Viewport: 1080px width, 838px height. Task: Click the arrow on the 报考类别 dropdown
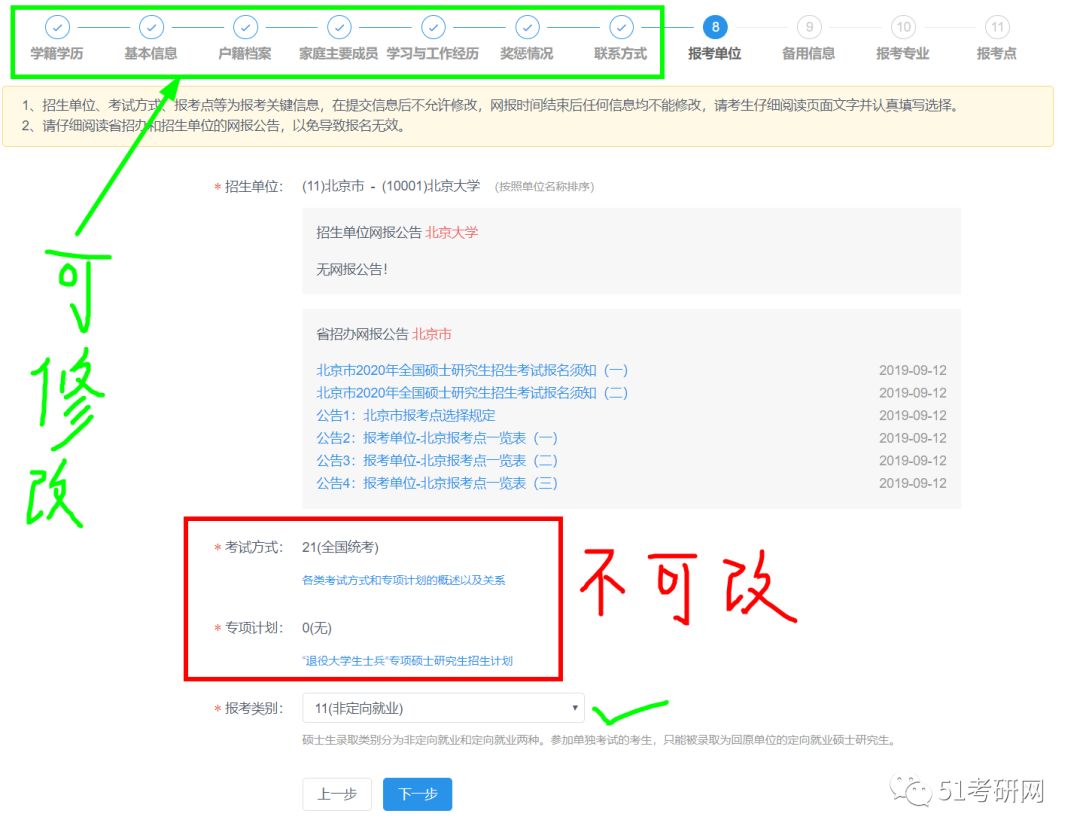[574, 708]
